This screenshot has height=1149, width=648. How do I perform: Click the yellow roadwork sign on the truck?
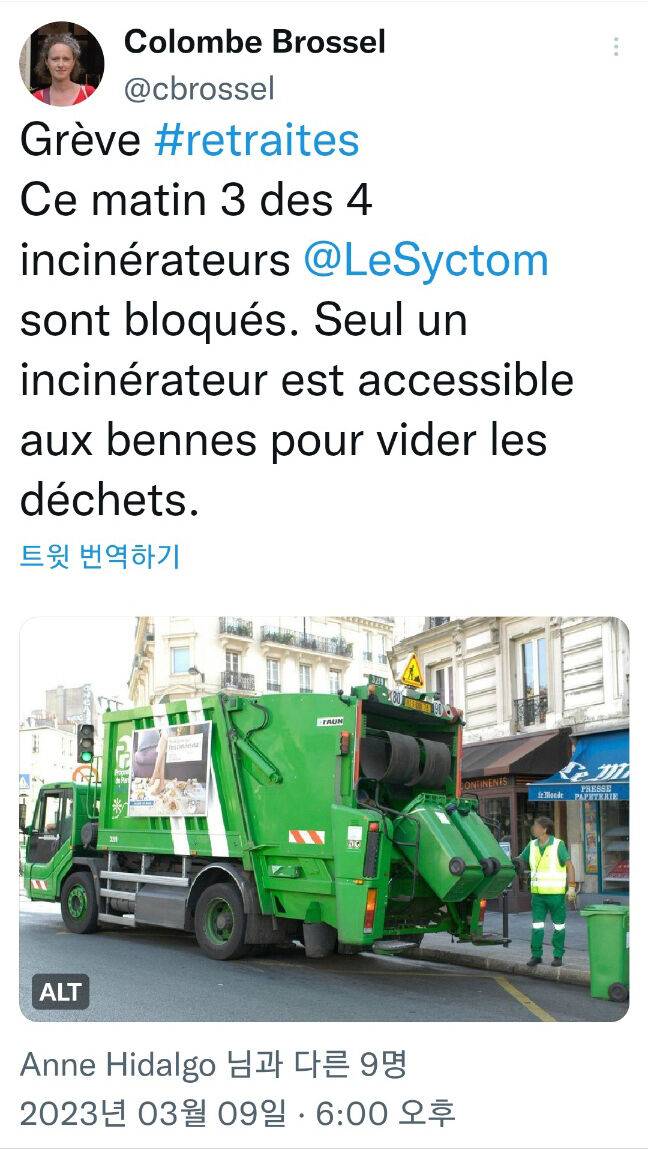412,672
